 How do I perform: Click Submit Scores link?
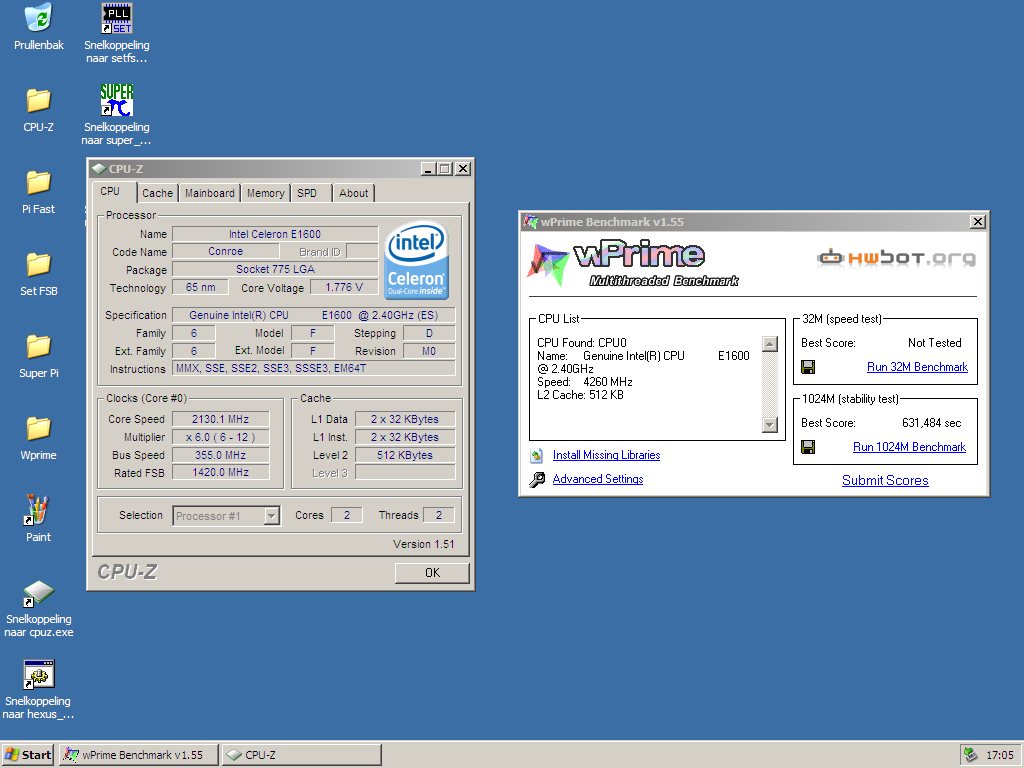coord(885,481)
